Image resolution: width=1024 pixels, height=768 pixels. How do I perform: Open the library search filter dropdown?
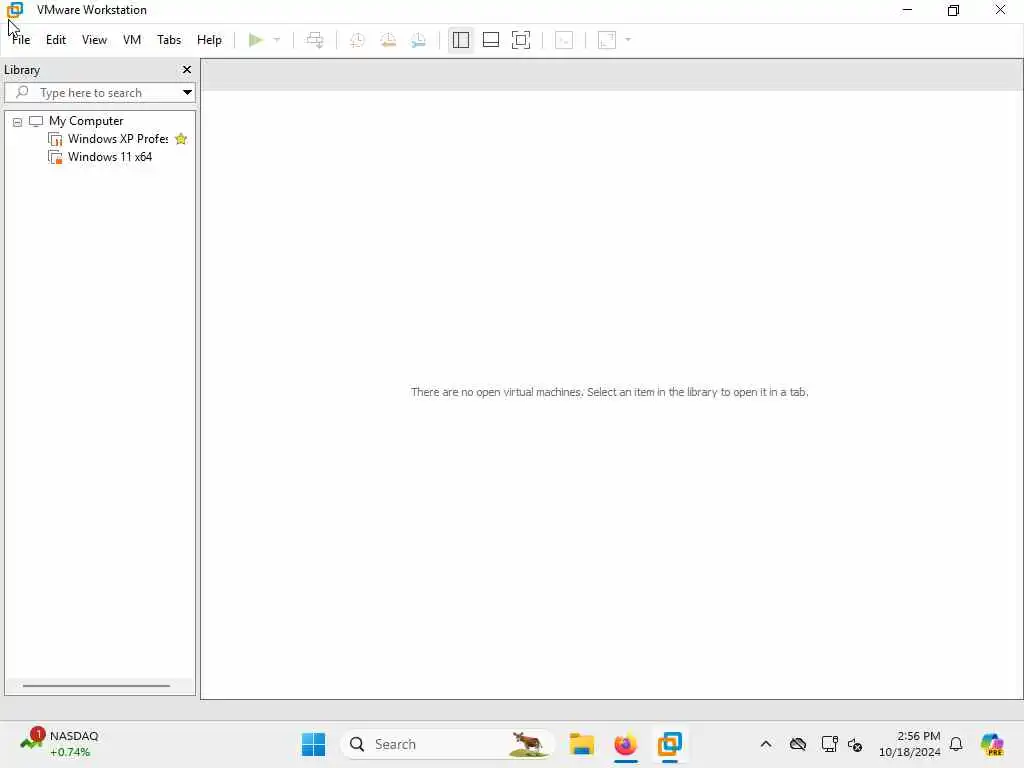click(x=187, y=92)
